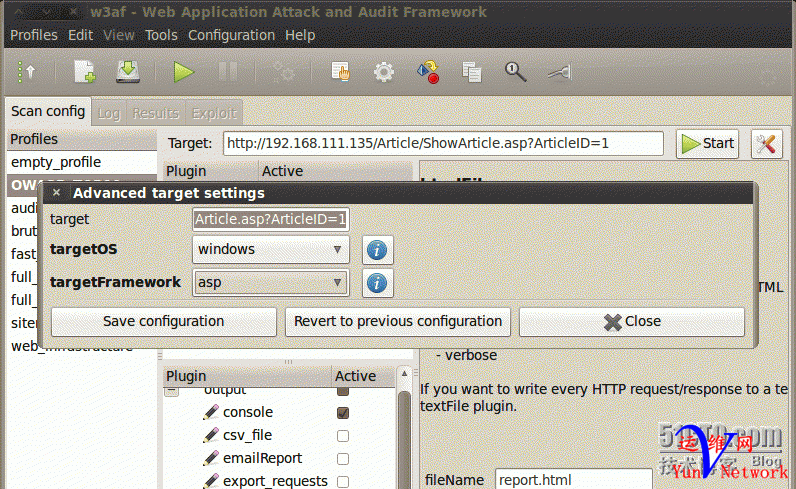The image size is (796, 489).
Task: Close Advanced target settings via title X
Action: 56,193
